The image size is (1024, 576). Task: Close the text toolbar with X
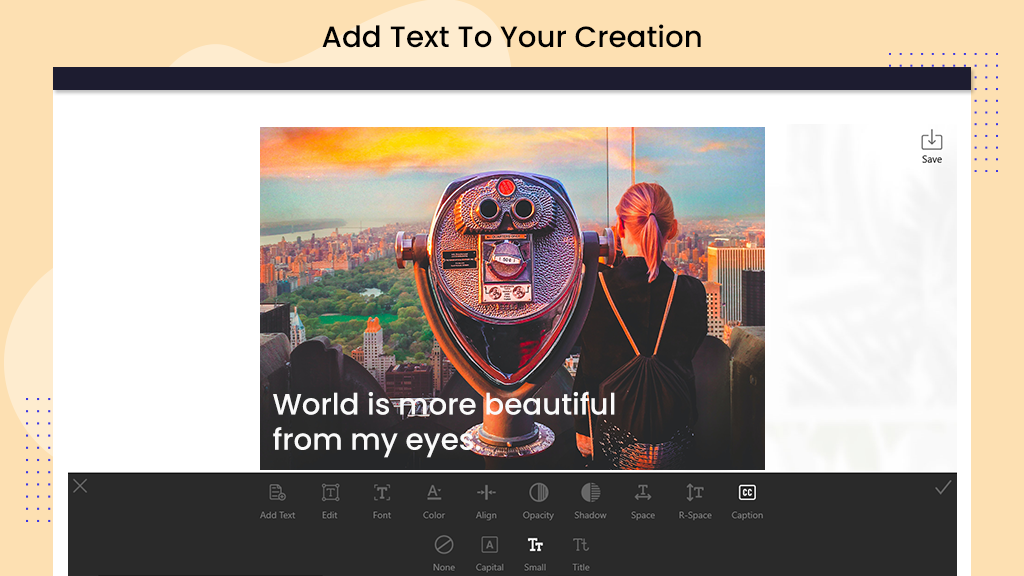(80, 486)
